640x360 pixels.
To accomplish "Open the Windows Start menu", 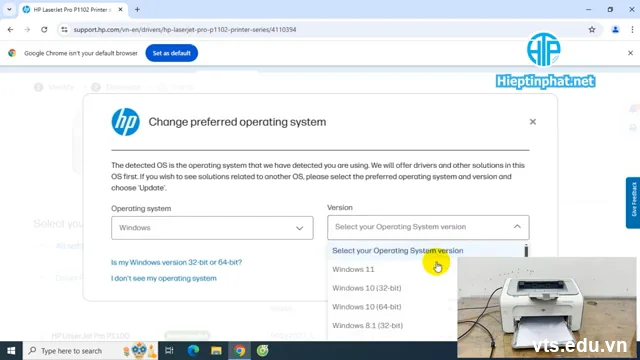I will [11, 351].
